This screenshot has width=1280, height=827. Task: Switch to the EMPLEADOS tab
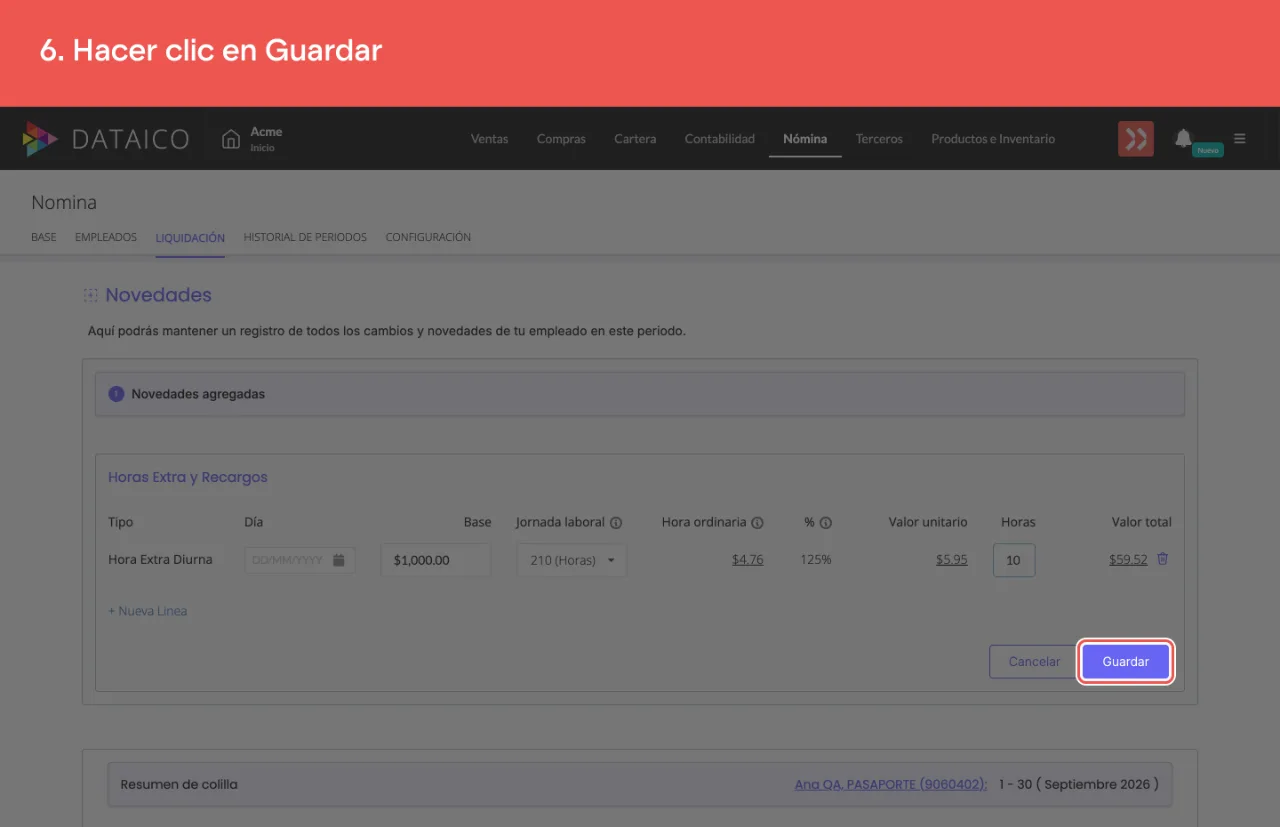tap(106, 238)
